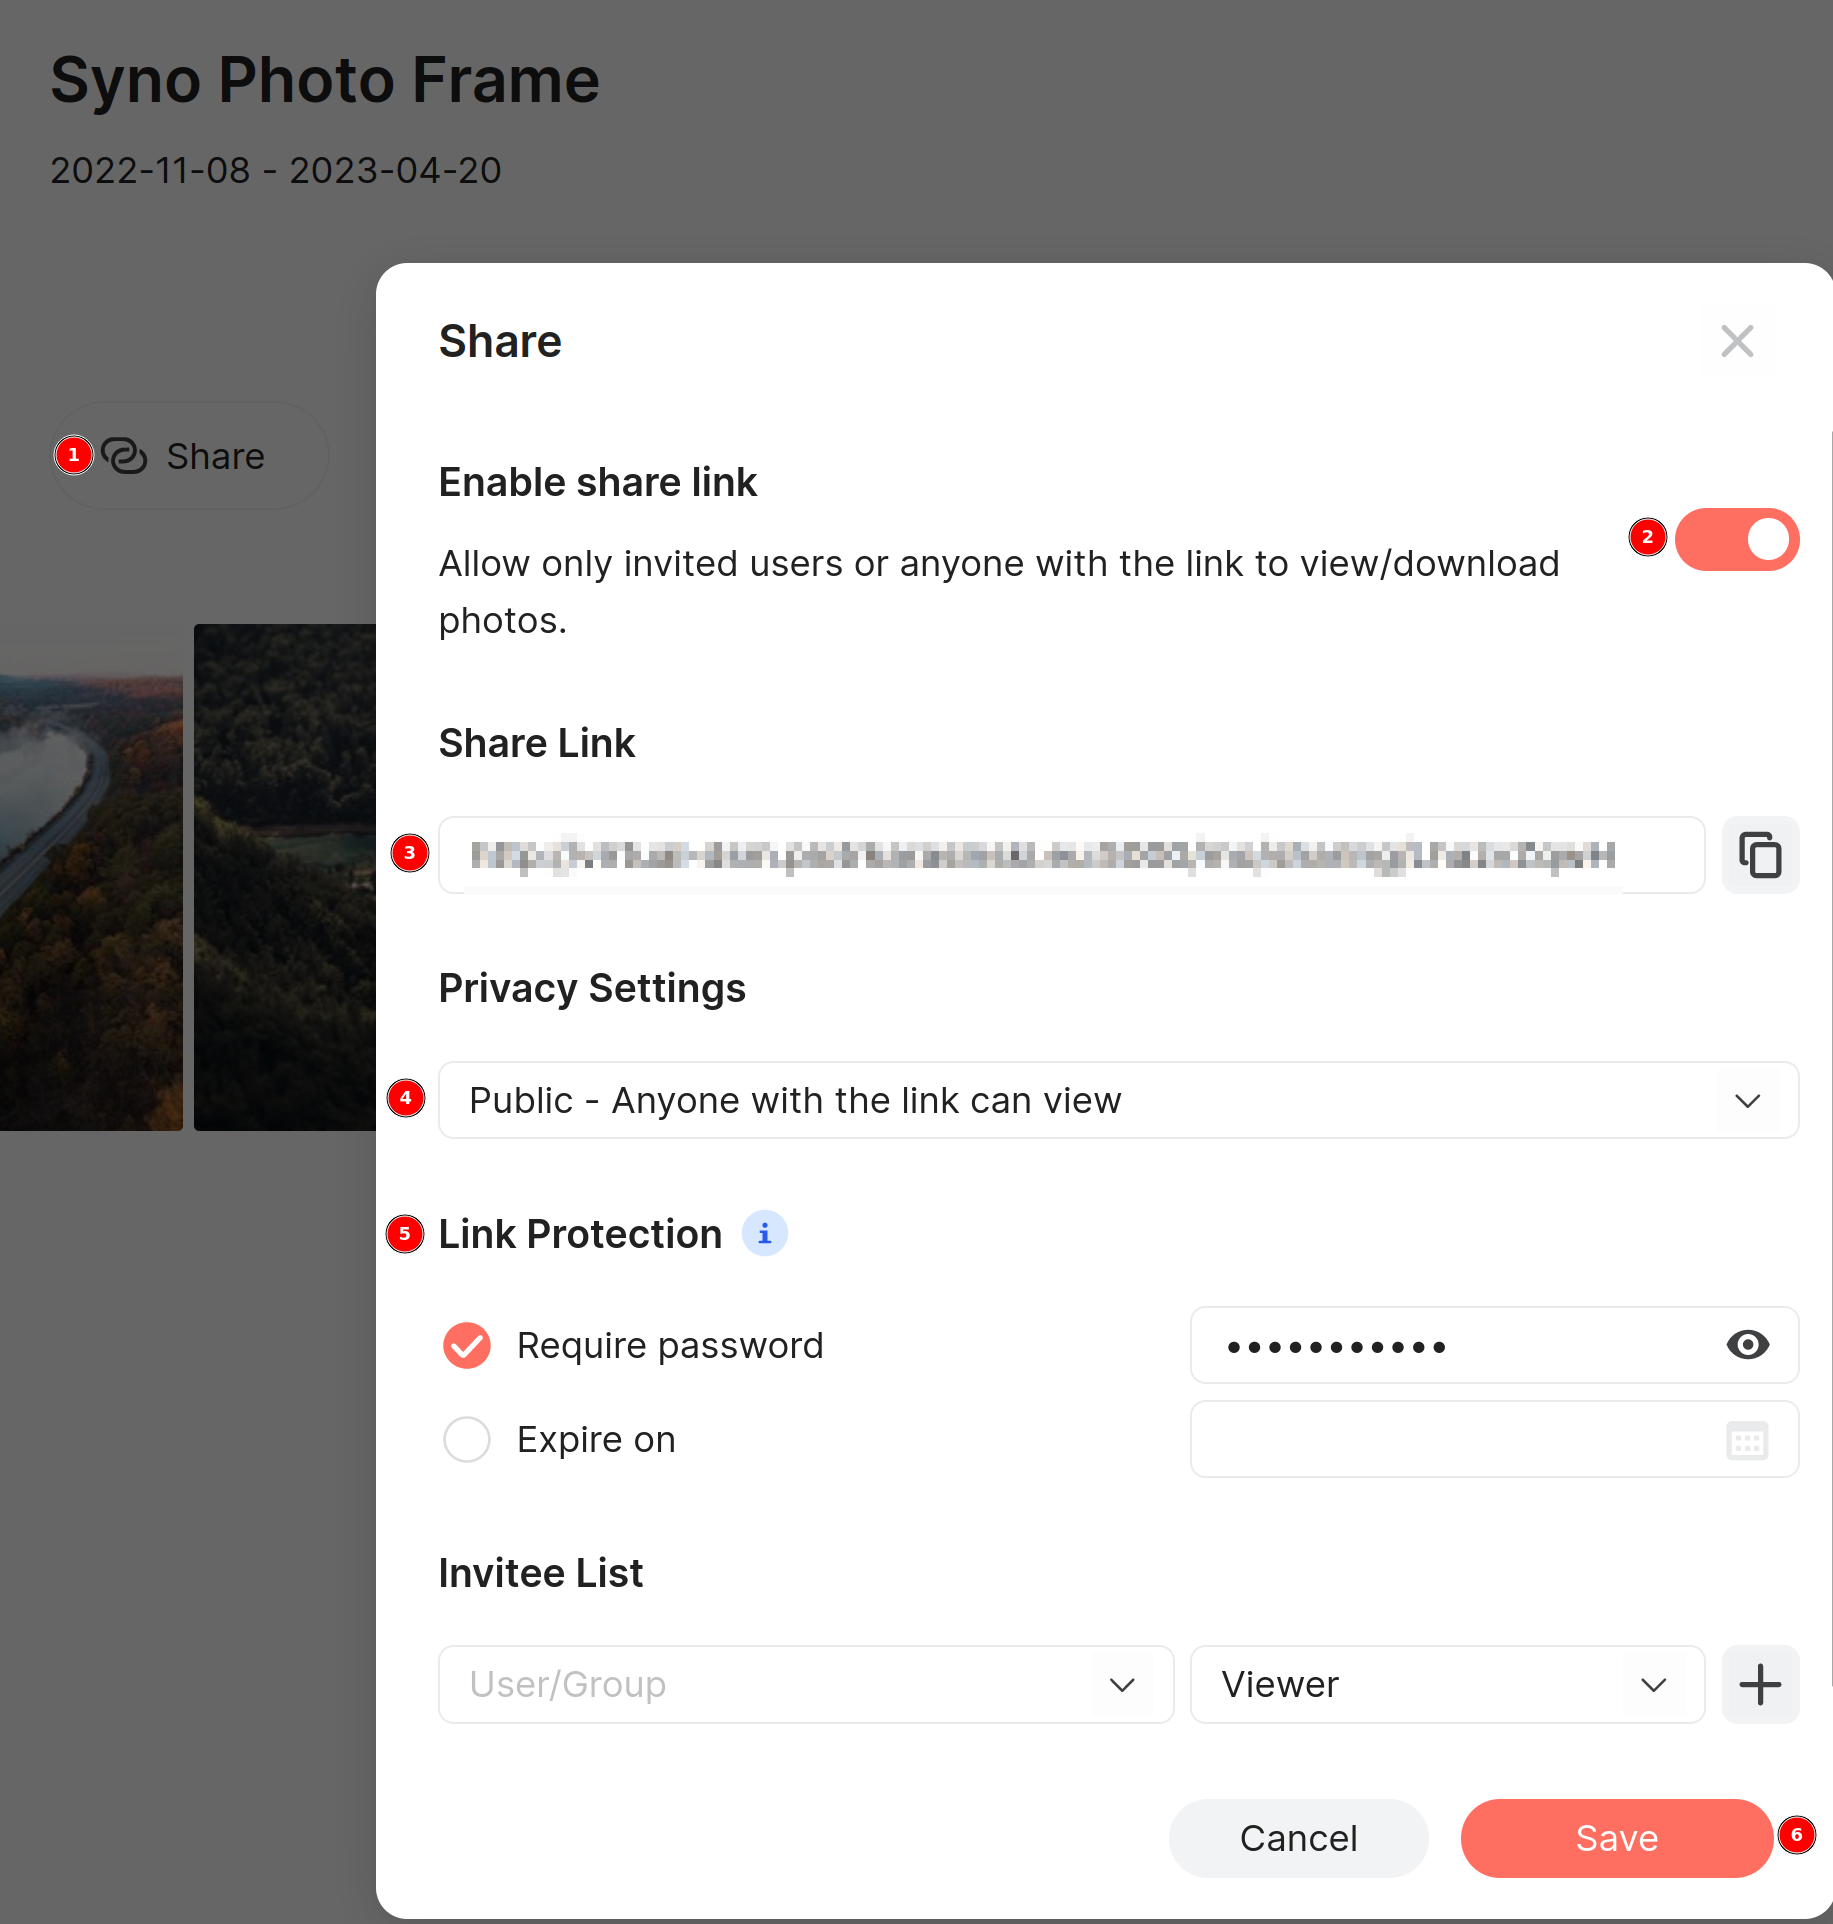Click inside the Share Link URL field
Viewport: 1833px width, 1924px height.
click(x=1071, y=855)
